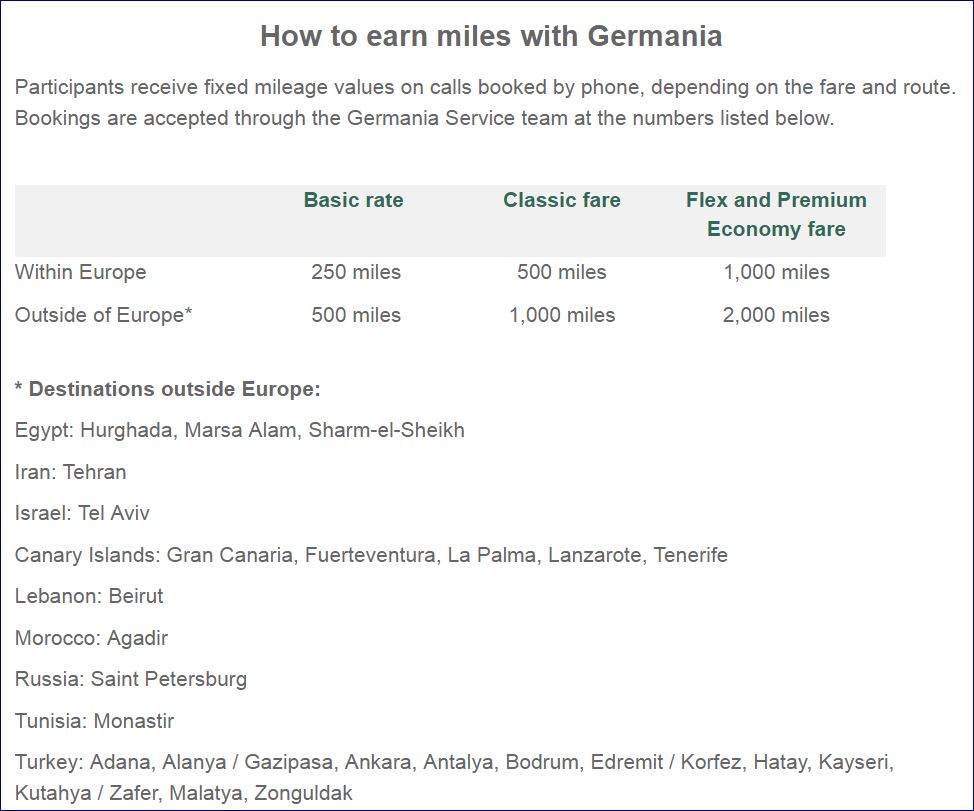Click the 'Israel: Tel Aviv' line
This screenshot has height=811, width=974.
click(x=82, y=513)
